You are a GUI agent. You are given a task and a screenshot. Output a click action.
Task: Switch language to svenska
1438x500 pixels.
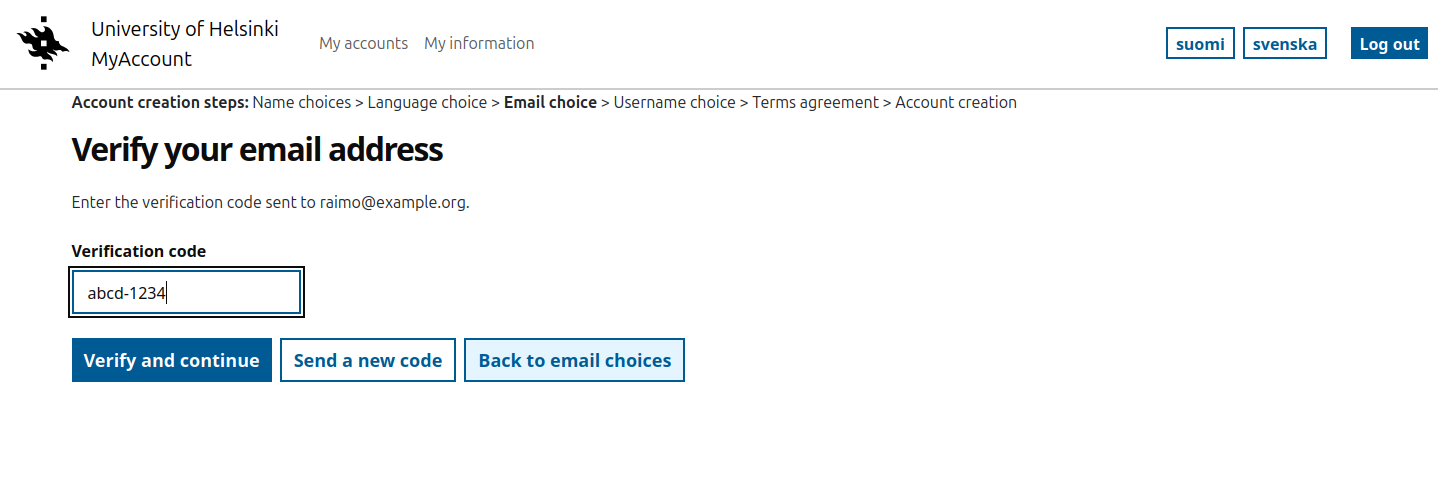tap(1284, 44)
